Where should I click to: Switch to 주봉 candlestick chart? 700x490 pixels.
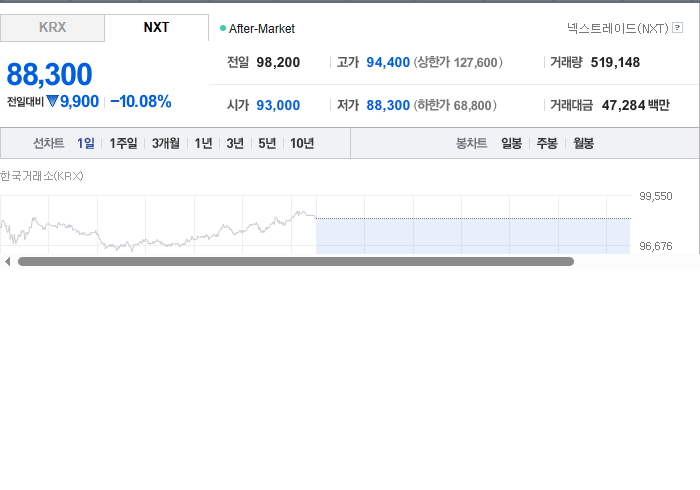(547, 143)
